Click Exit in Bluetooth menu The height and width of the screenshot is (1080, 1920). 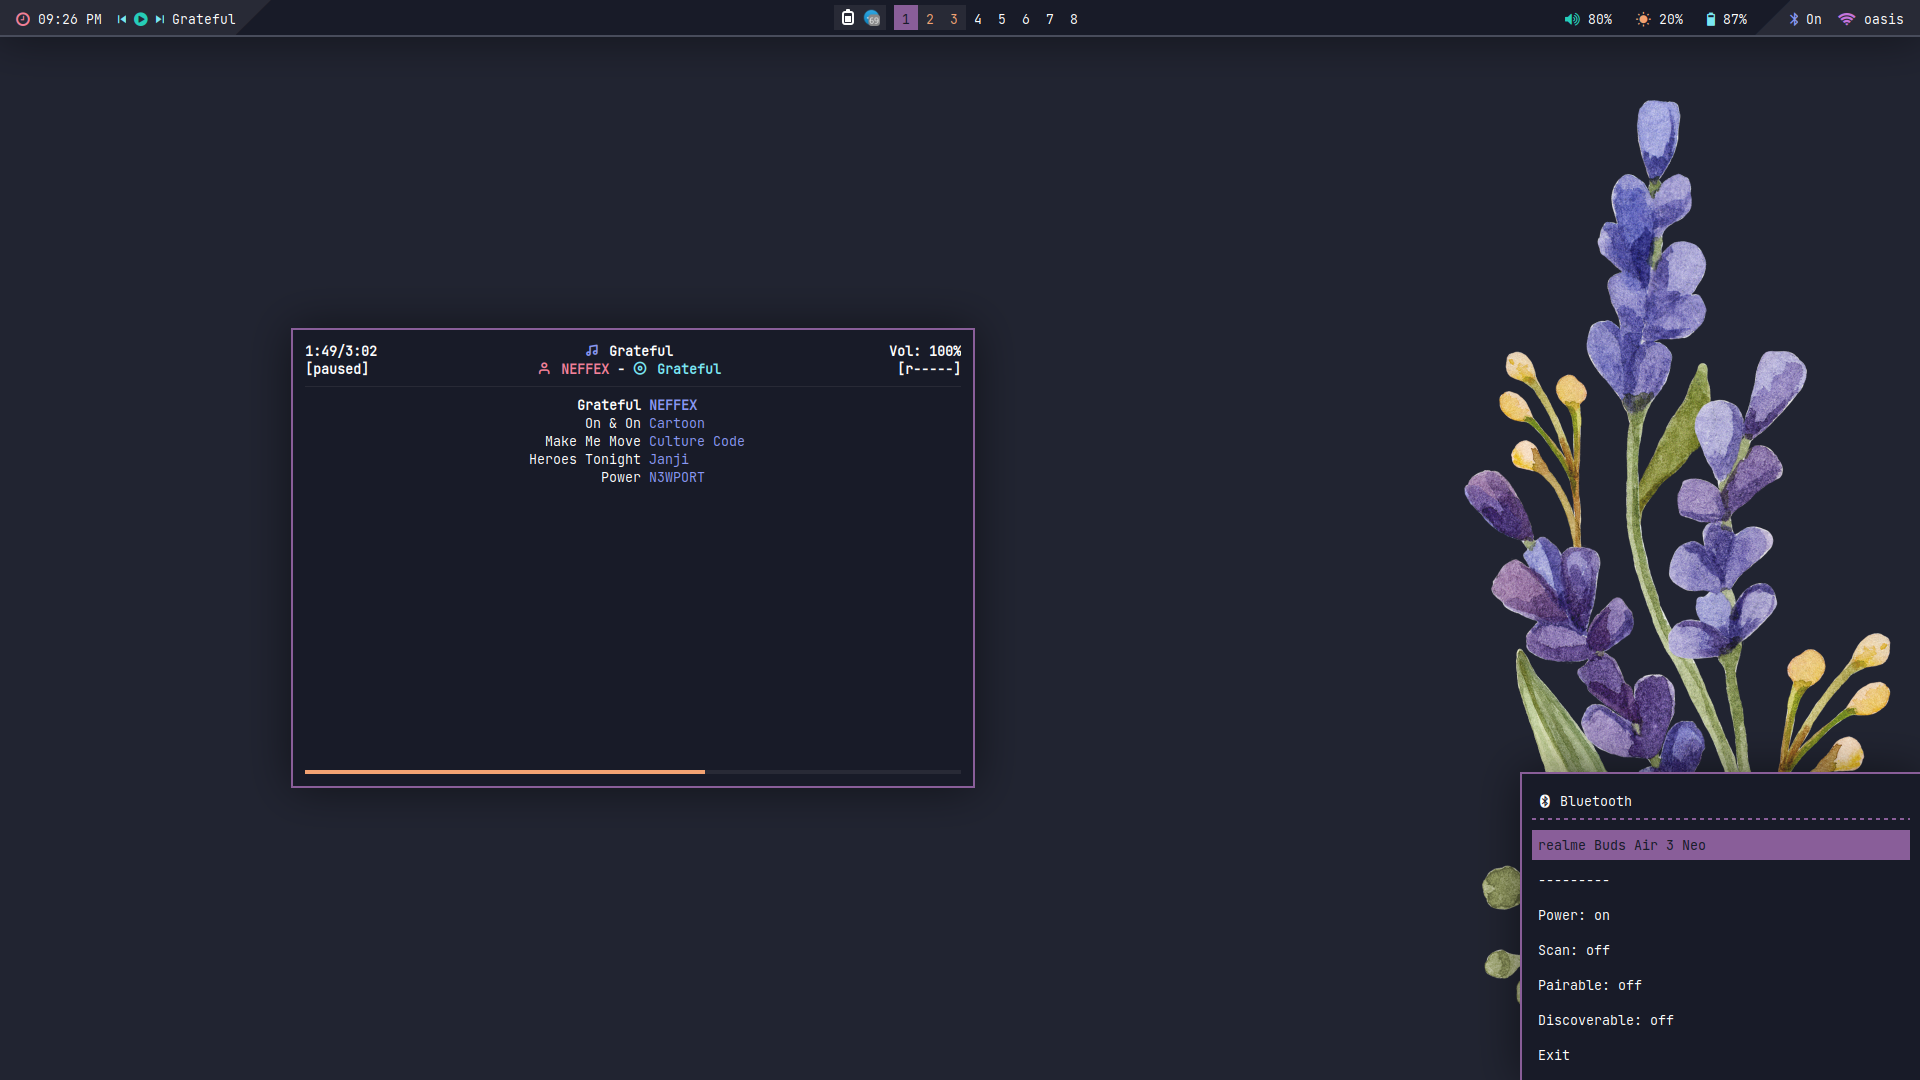pos(1554,1055)
